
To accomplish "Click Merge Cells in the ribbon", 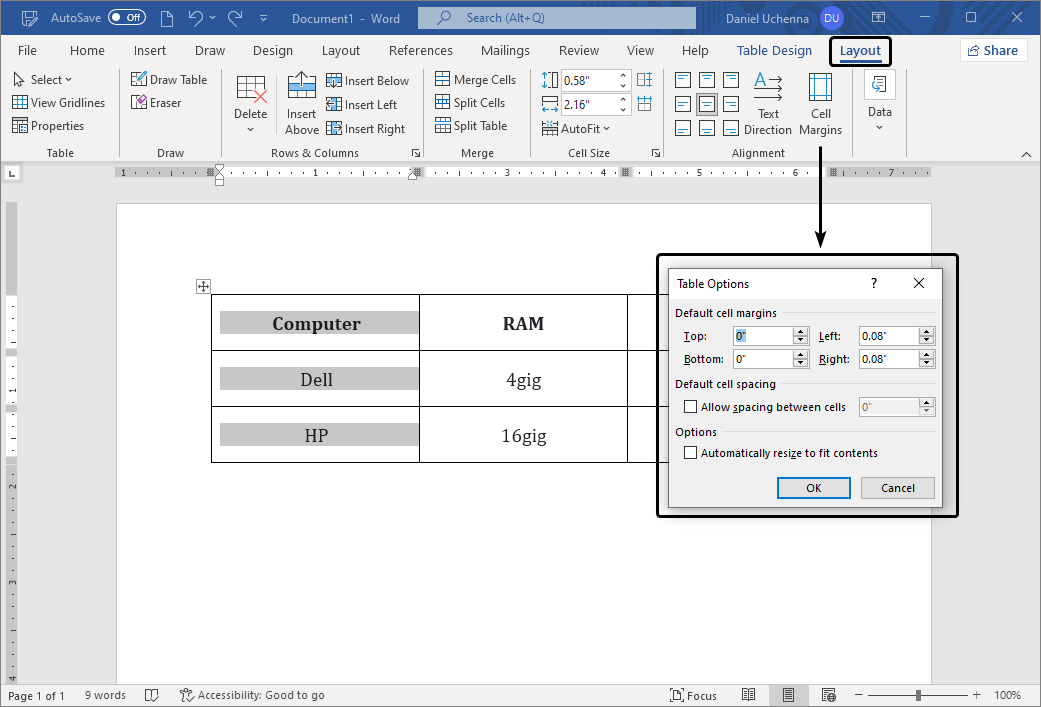I will [x=476, y=80].
